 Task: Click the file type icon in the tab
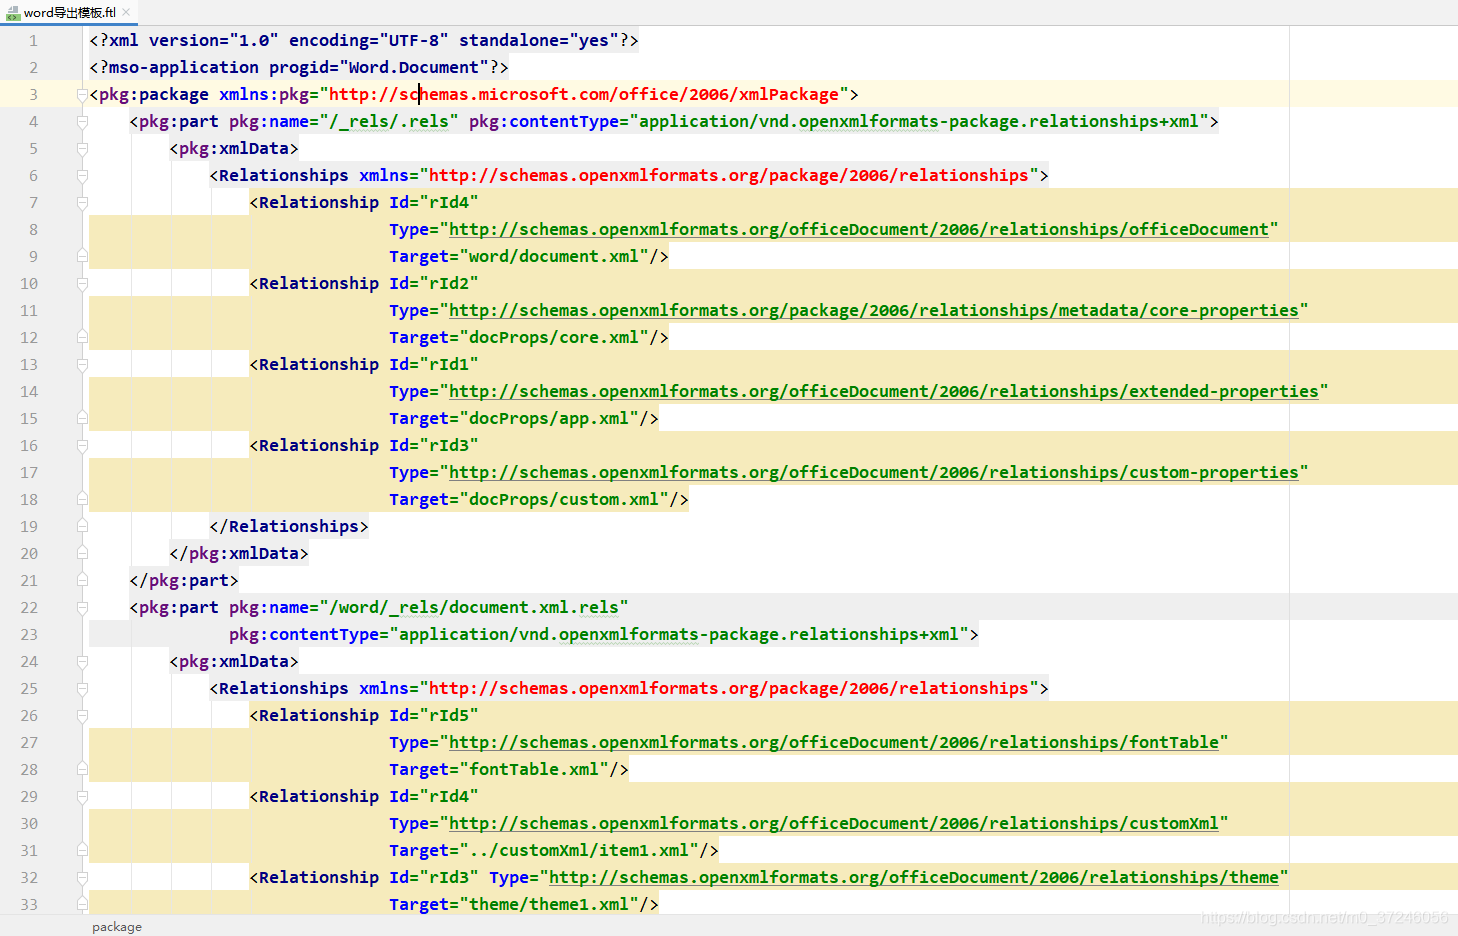[x=13, y=13]
